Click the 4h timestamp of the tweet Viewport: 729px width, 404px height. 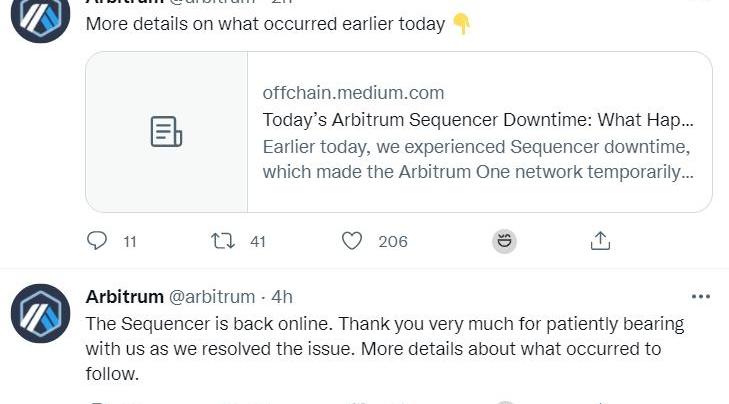click(282, 297)
